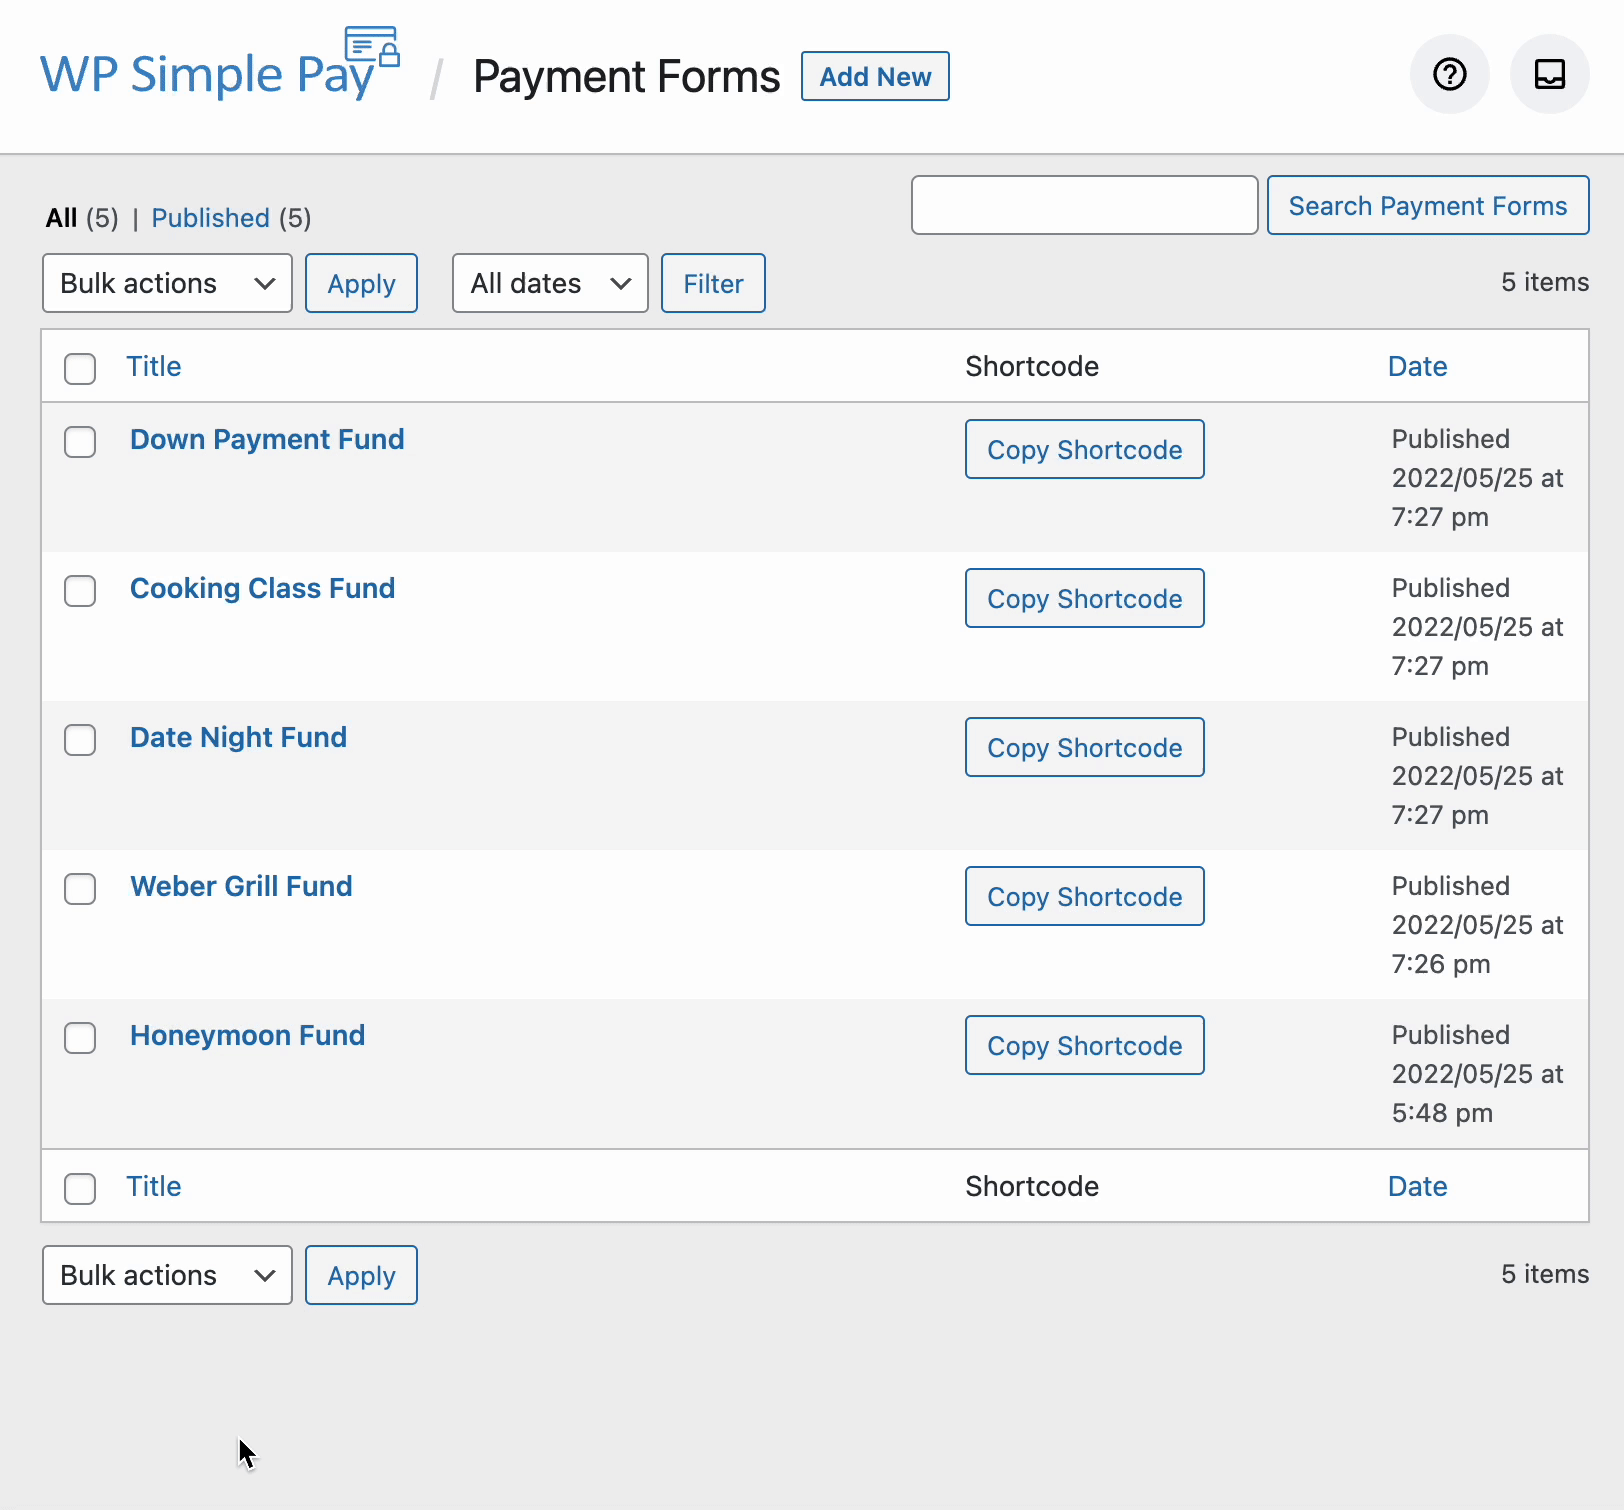Check the Down Payment Fund checkbox
This screenshot has width=1624, height=1510.
[80, 442]
